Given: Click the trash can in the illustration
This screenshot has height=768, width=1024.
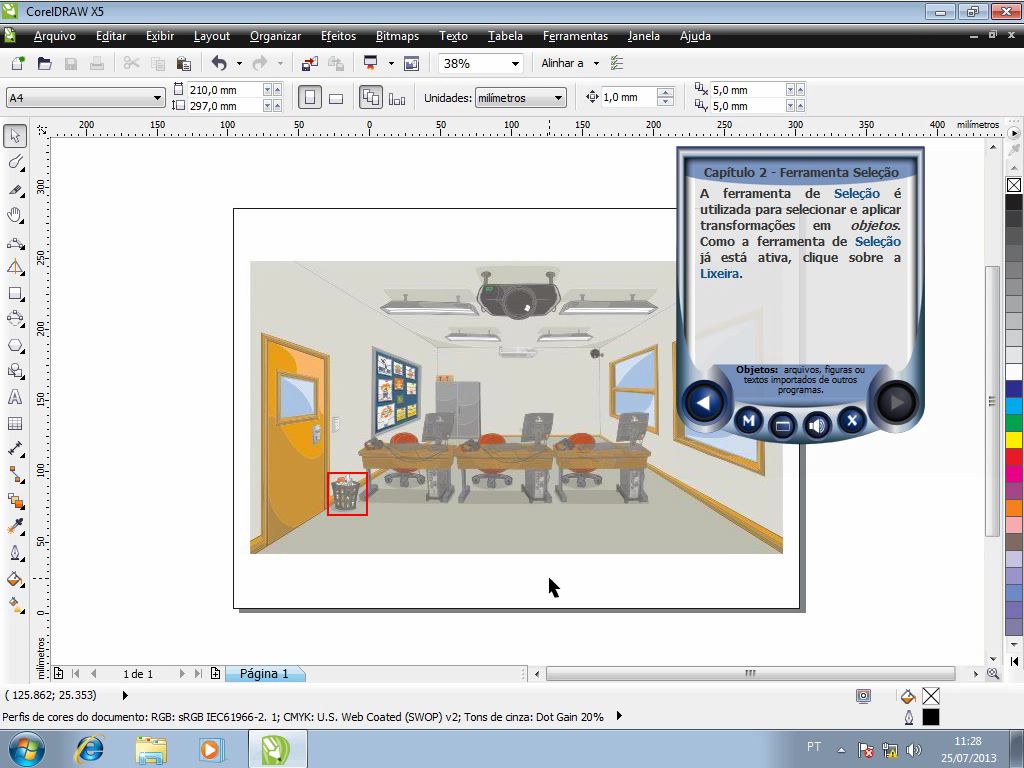Looking at the screenshot, I should tap(347, 494).
